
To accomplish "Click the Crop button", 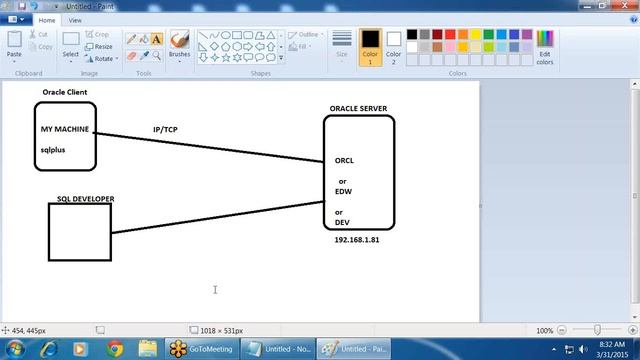I will (97, 34).
